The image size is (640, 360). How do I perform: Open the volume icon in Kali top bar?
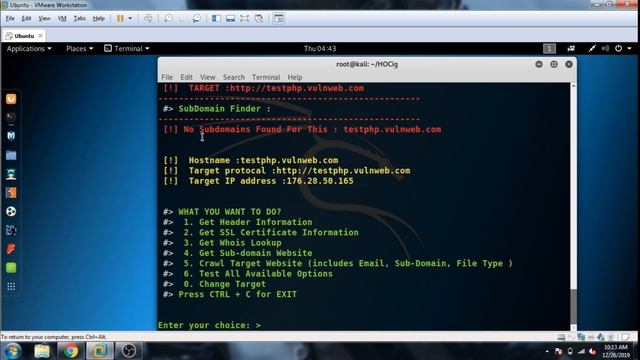(x=605, y=49)
